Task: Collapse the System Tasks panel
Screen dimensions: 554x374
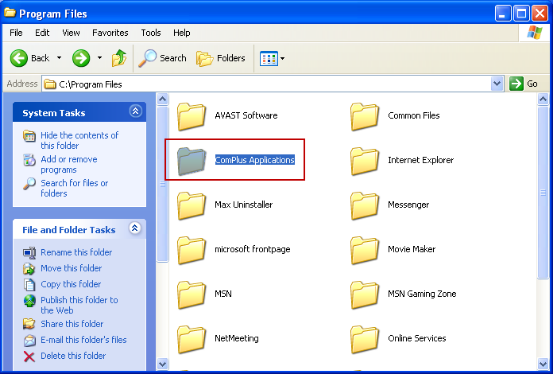Action: pos(135,111)
